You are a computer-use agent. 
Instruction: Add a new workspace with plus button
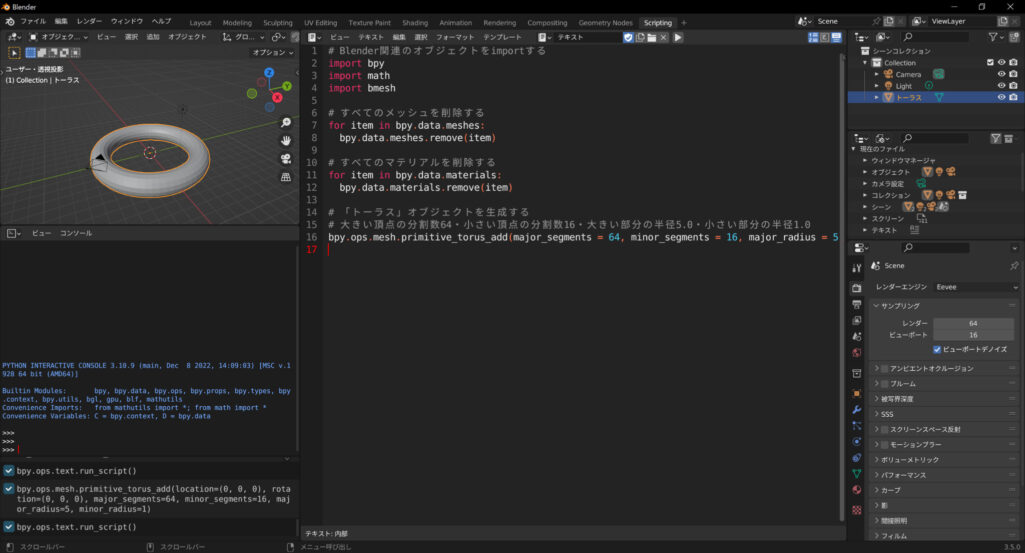(684, 23)
